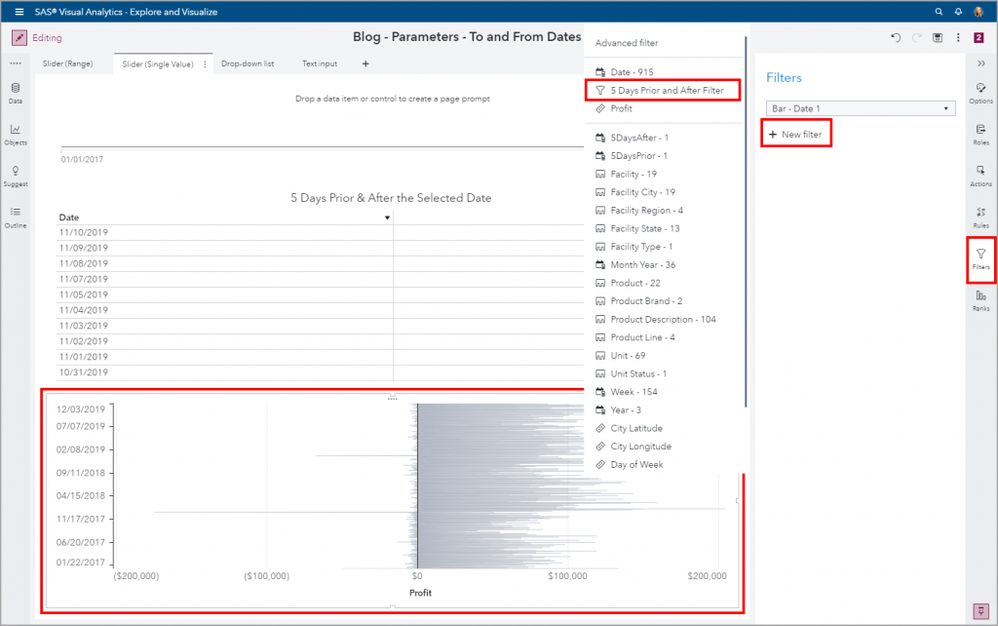Click the left sidebar ellipsis dots

coord(15,64)
